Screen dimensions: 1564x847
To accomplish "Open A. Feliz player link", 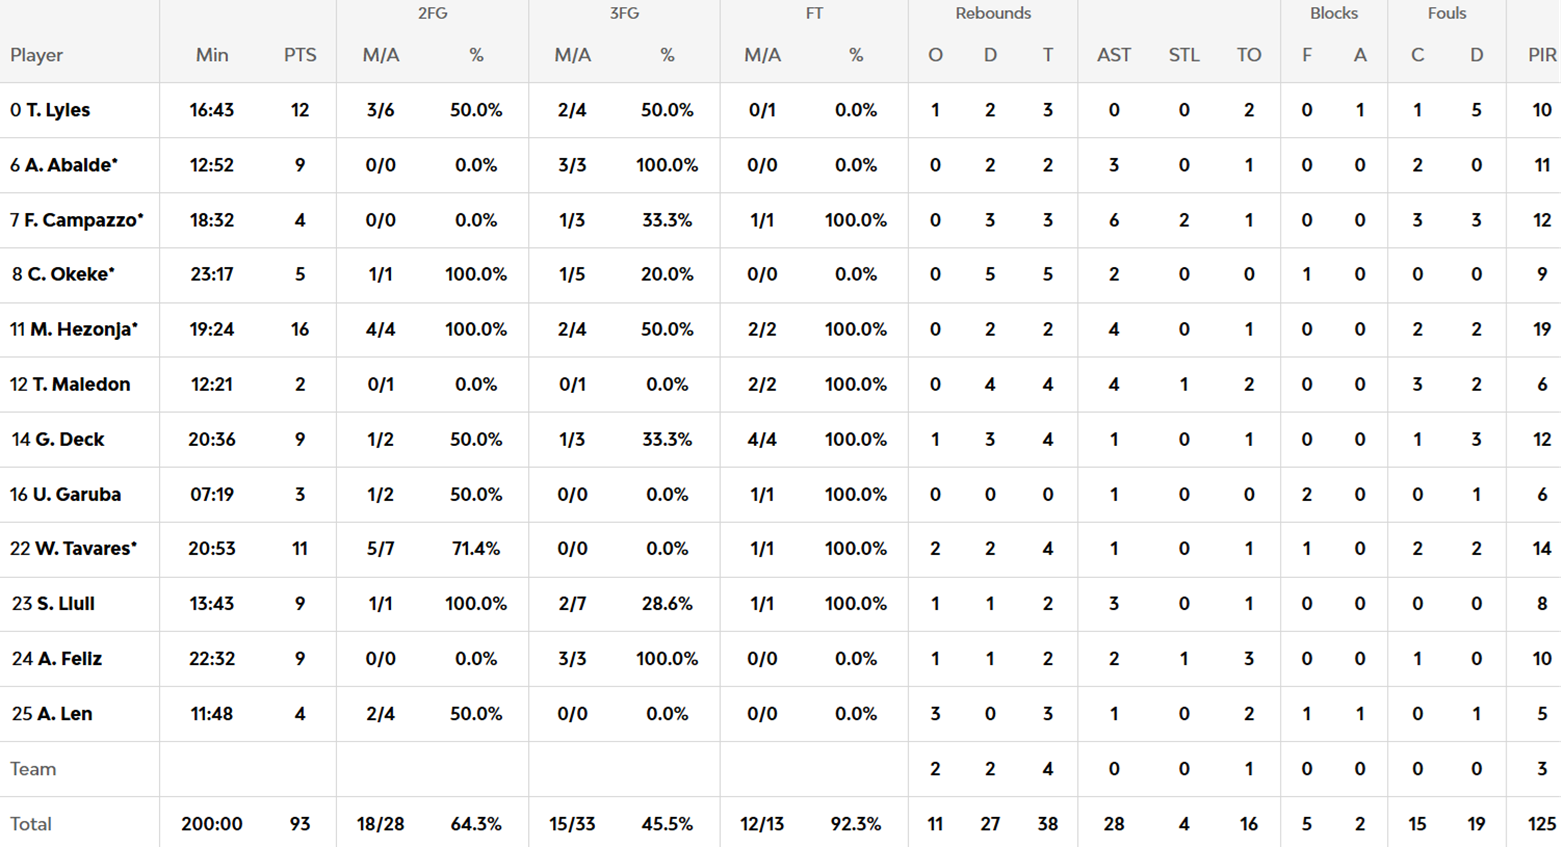I will click(x=69, y=658).
